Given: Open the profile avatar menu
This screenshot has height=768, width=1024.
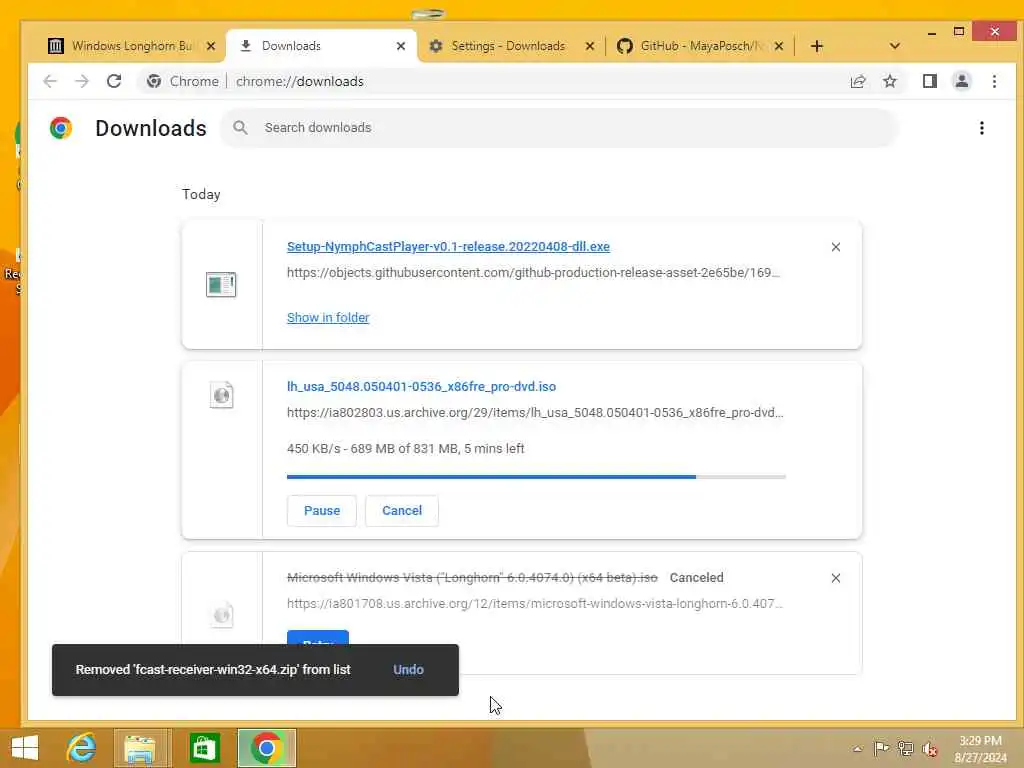Looking at the screenshot, I should pos(961,81).
